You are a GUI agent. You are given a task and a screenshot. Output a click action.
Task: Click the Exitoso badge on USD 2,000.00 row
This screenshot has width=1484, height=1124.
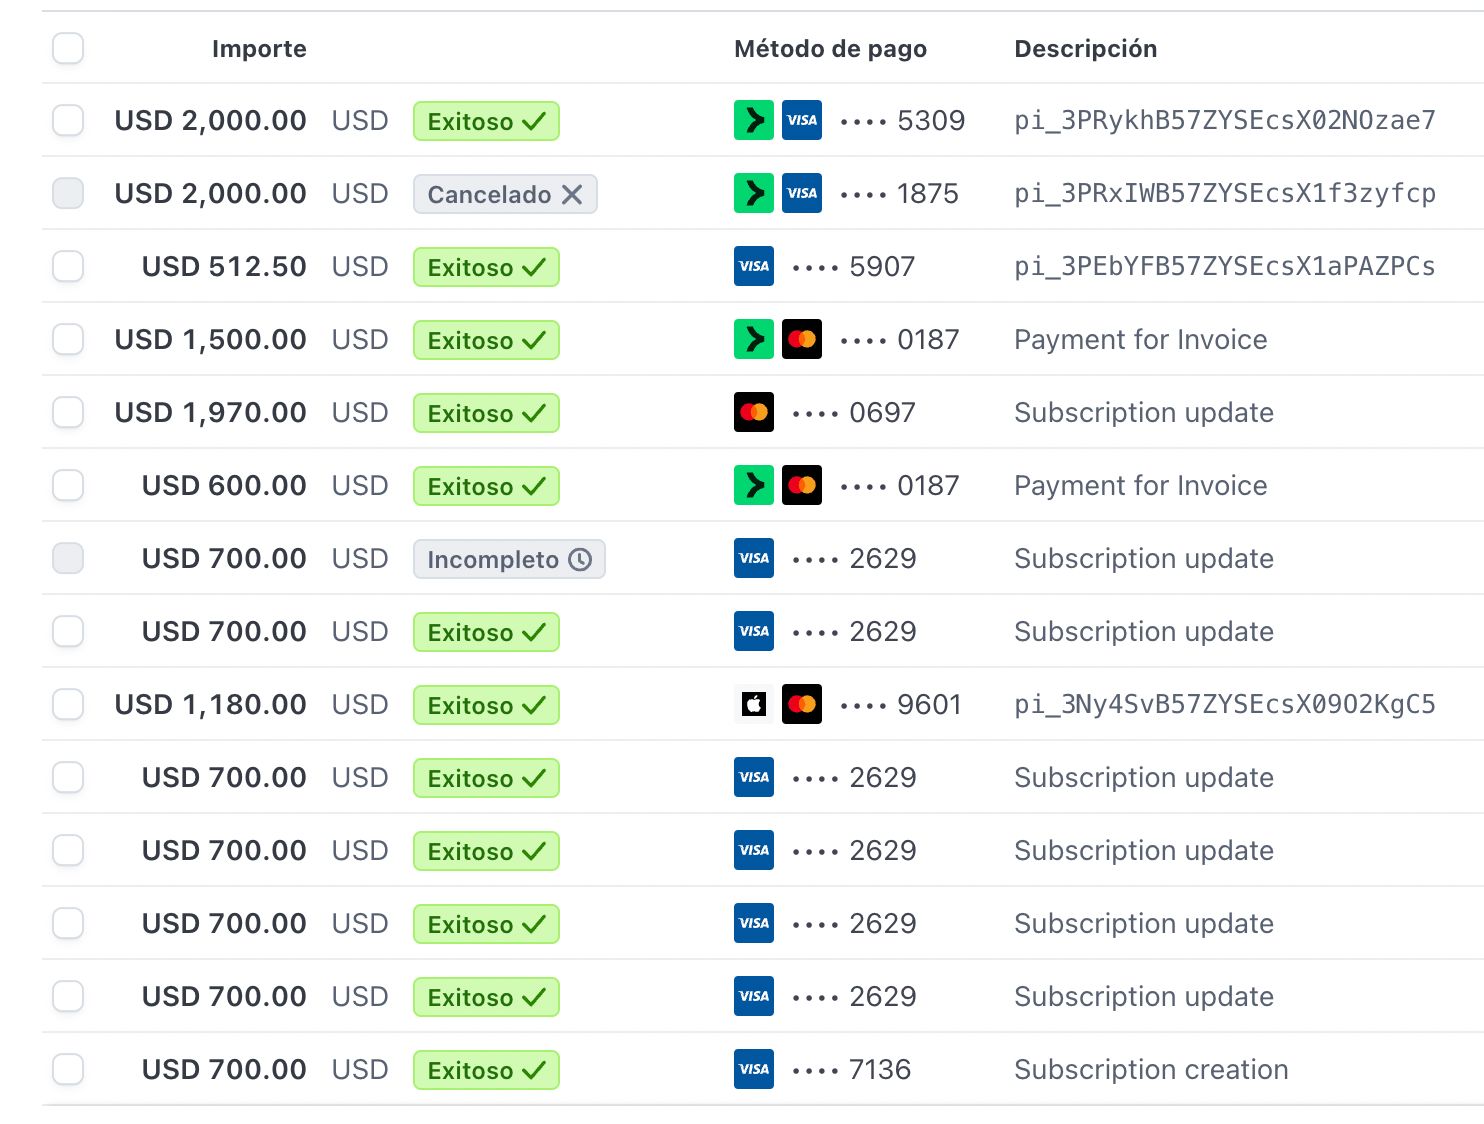(x=486, y=121)
